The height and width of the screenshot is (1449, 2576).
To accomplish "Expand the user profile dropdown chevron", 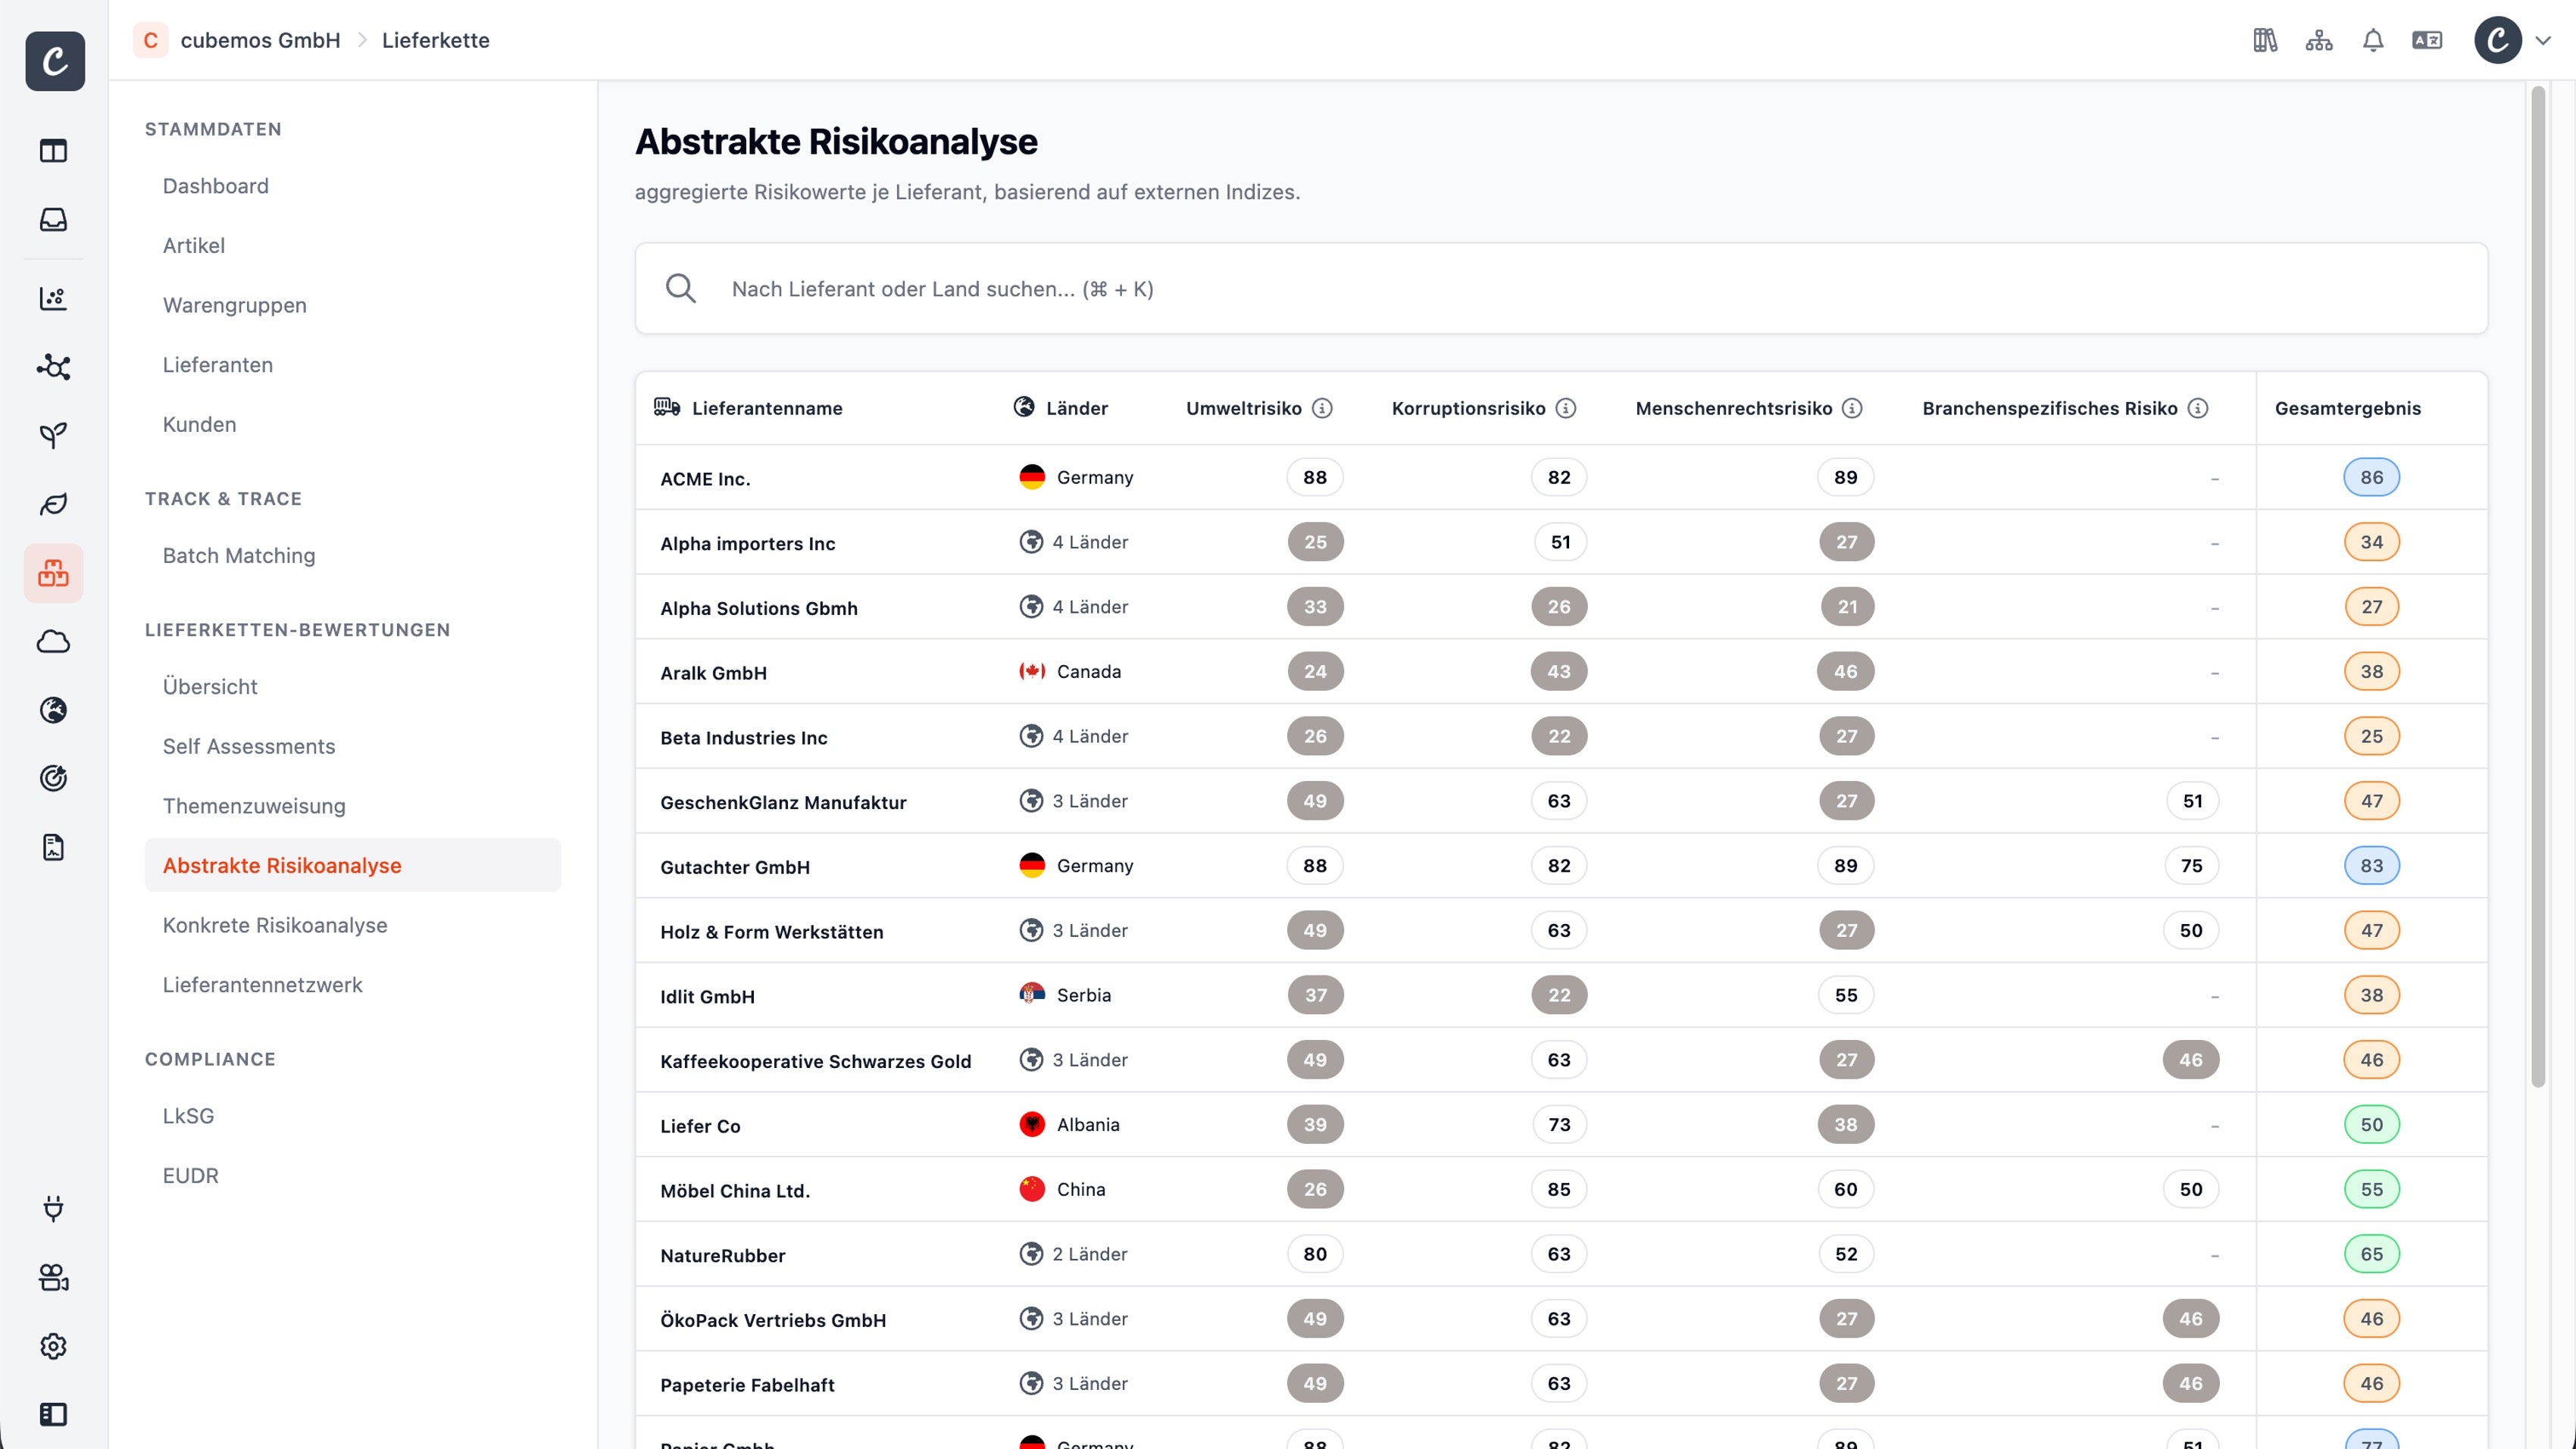I will pos(2543,40).
